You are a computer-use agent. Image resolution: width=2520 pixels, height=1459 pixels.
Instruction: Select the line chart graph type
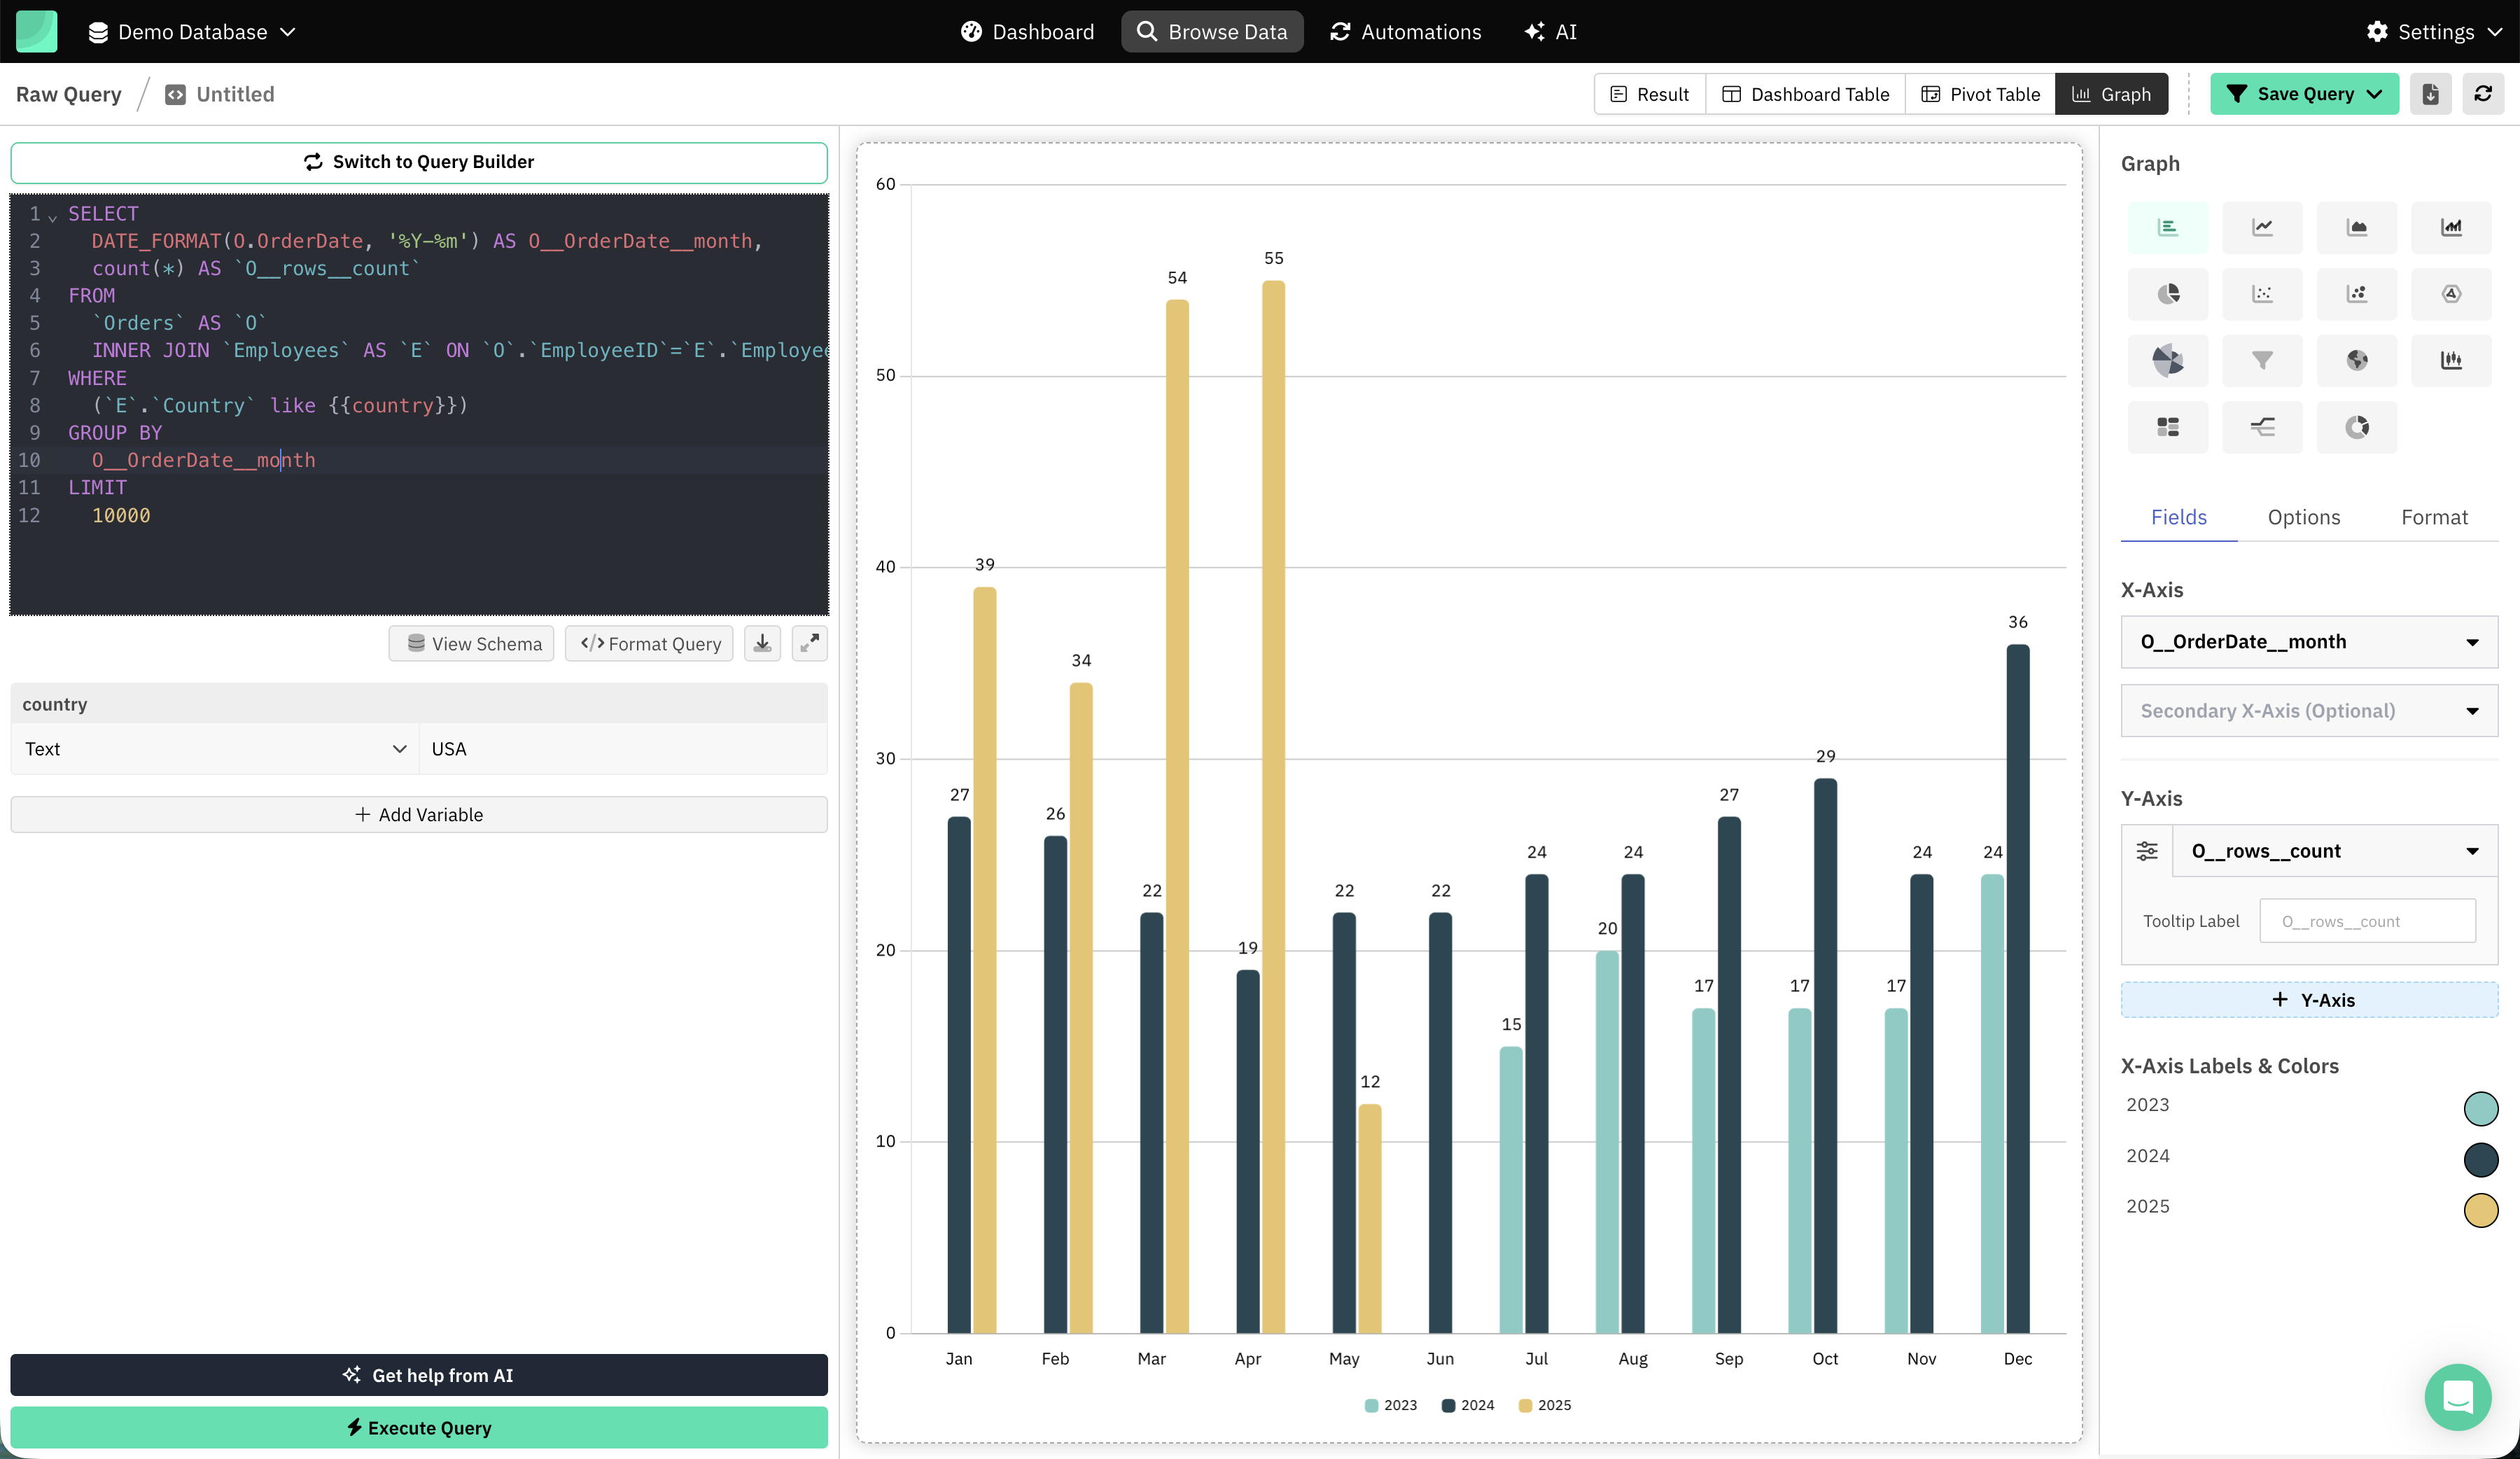2262,227
